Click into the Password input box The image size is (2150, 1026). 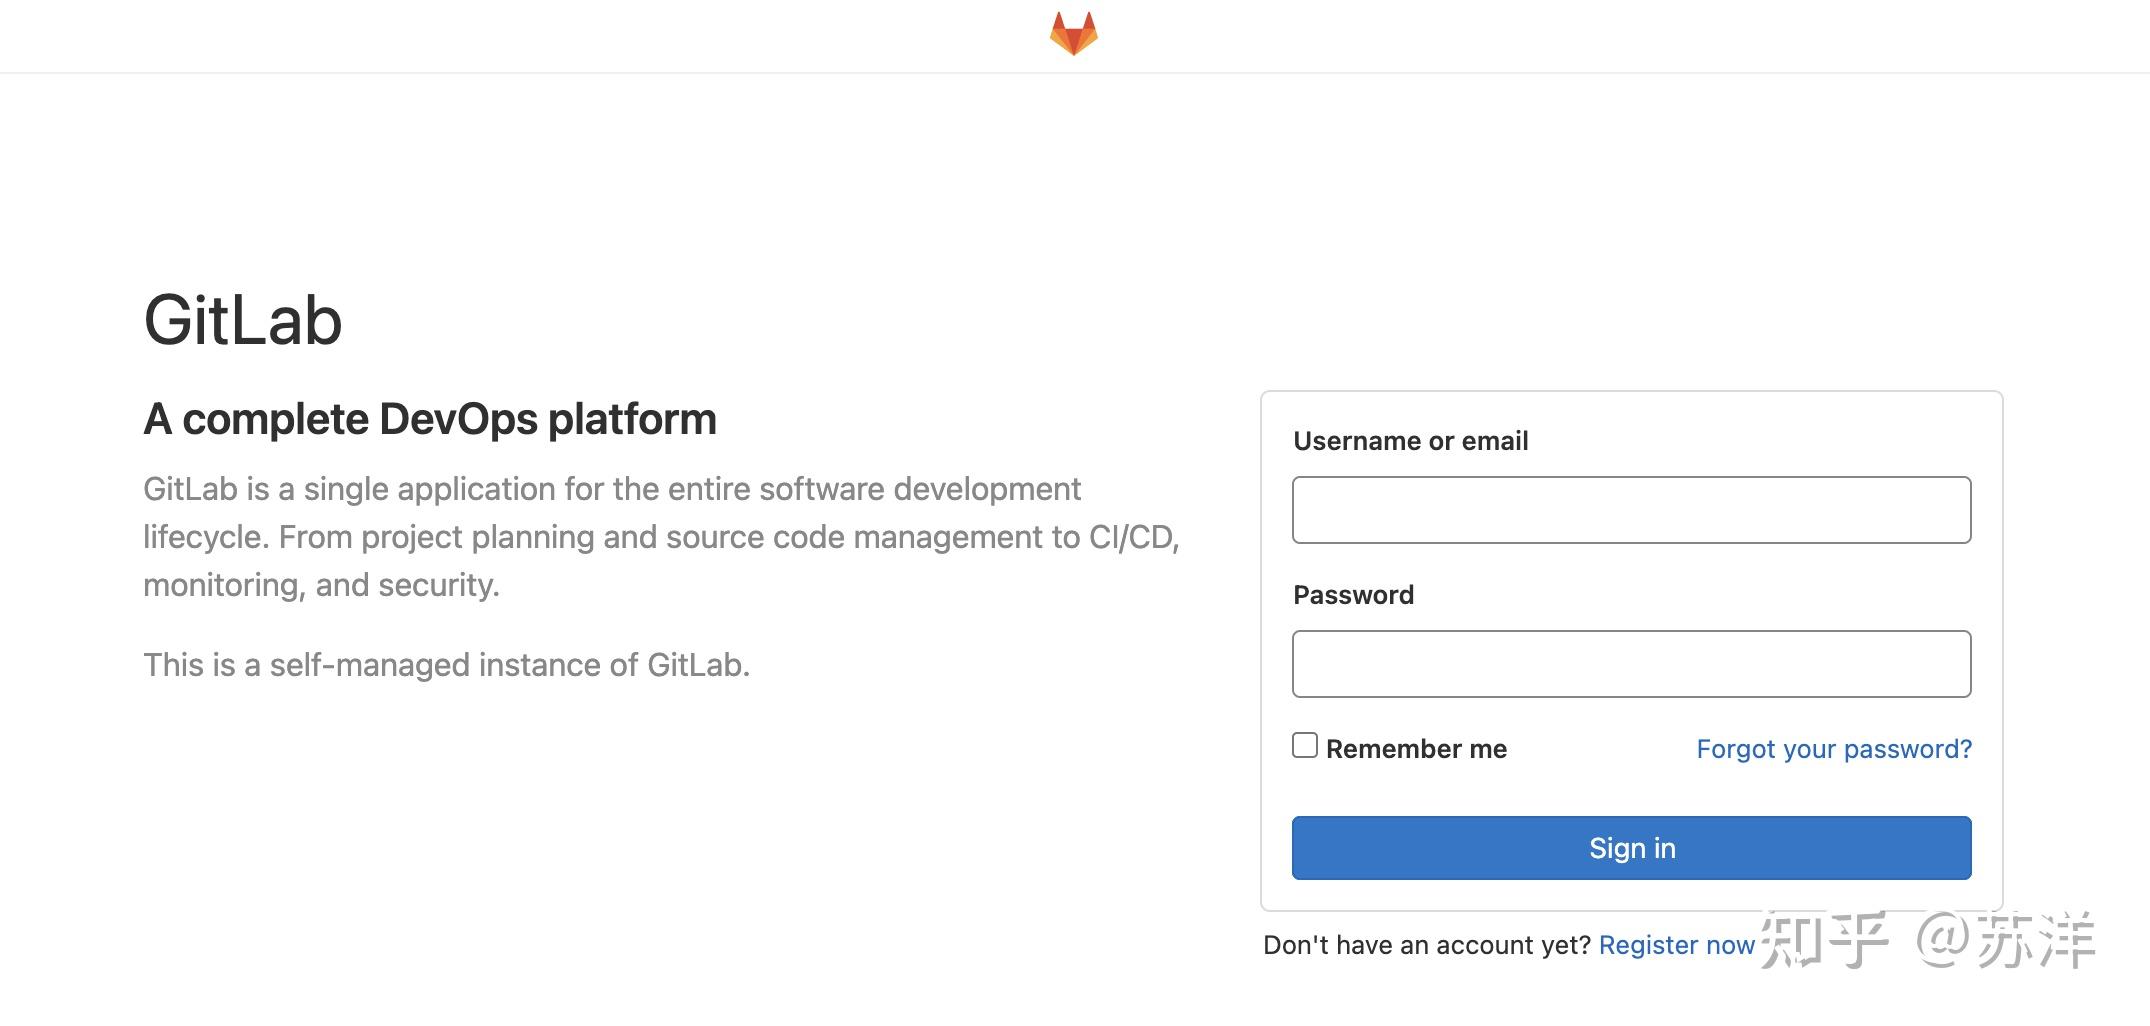pos(1631,664)
